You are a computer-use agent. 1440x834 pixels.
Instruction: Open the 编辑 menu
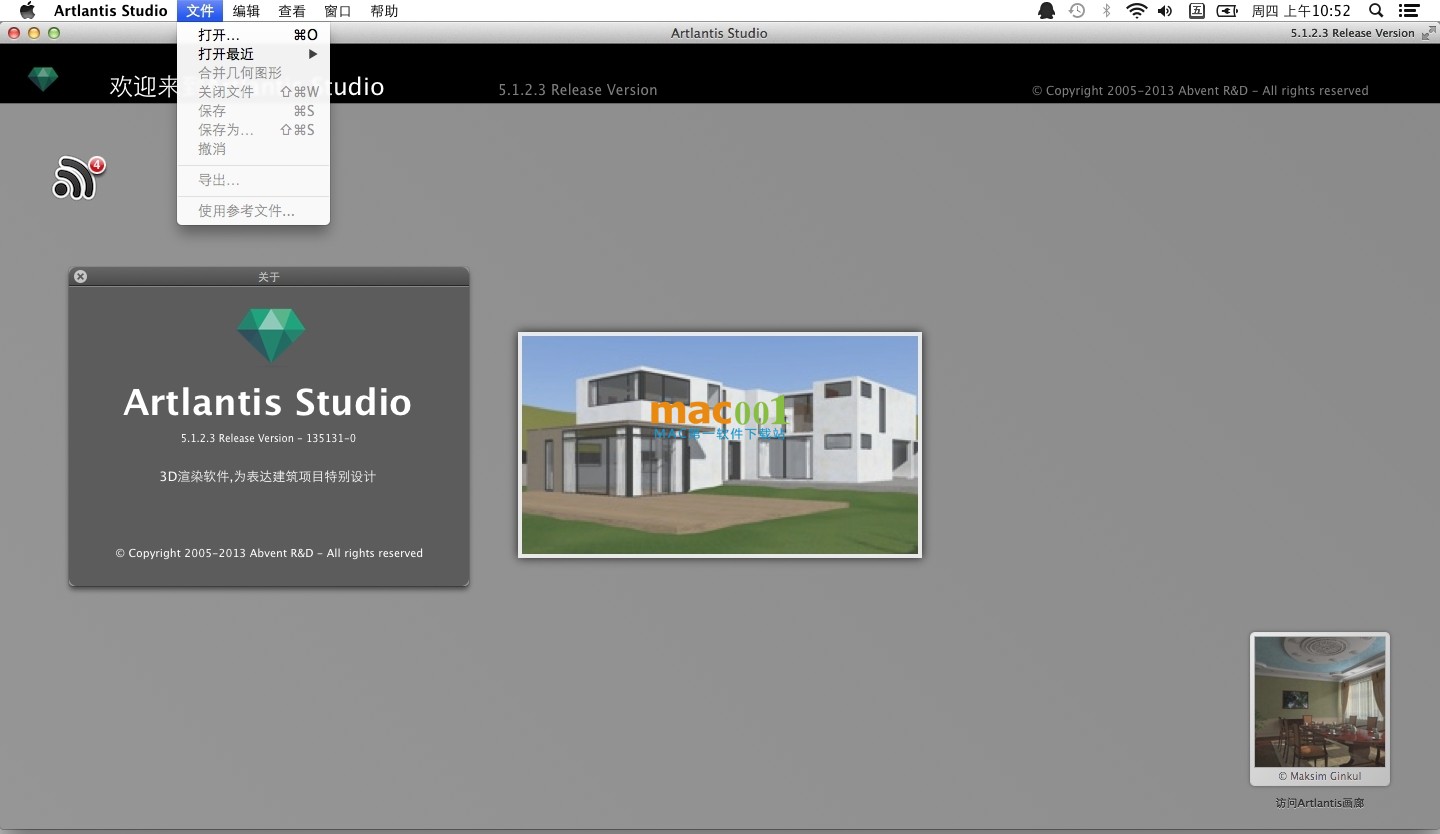246,11
